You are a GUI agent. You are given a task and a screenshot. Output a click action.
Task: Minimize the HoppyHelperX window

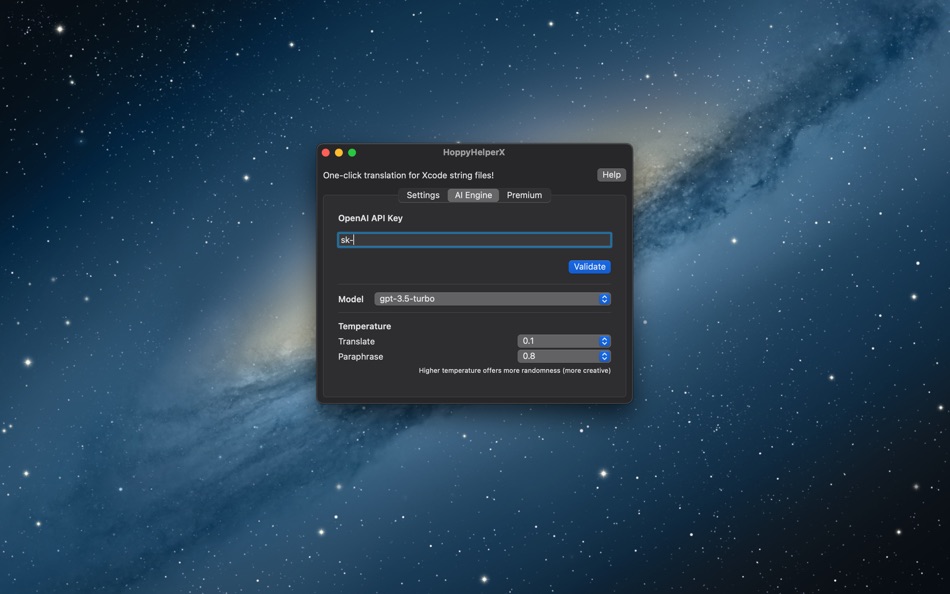(339, 153)
